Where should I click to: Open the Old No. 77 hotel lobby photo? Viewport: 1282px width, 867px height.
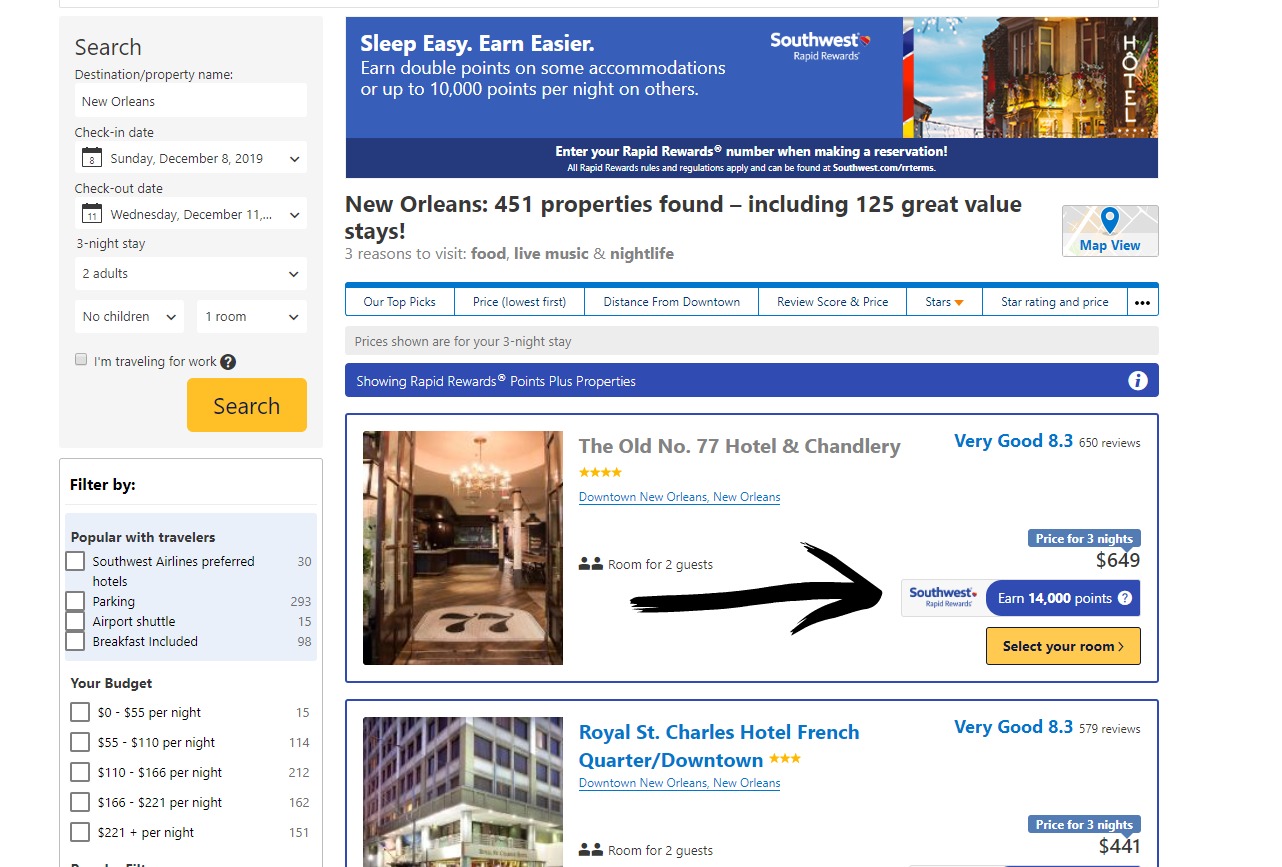click(463, 548)
